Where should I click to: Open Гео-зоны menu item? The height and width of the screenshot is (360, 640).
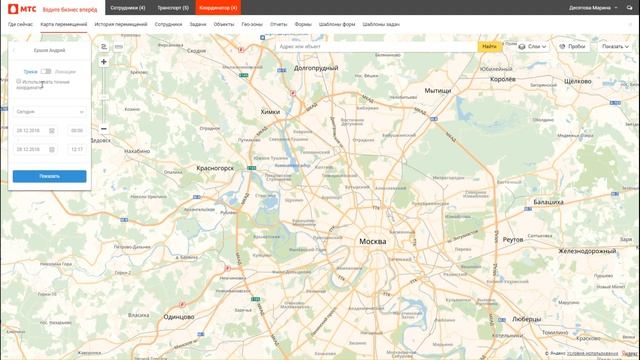point(252,24)
